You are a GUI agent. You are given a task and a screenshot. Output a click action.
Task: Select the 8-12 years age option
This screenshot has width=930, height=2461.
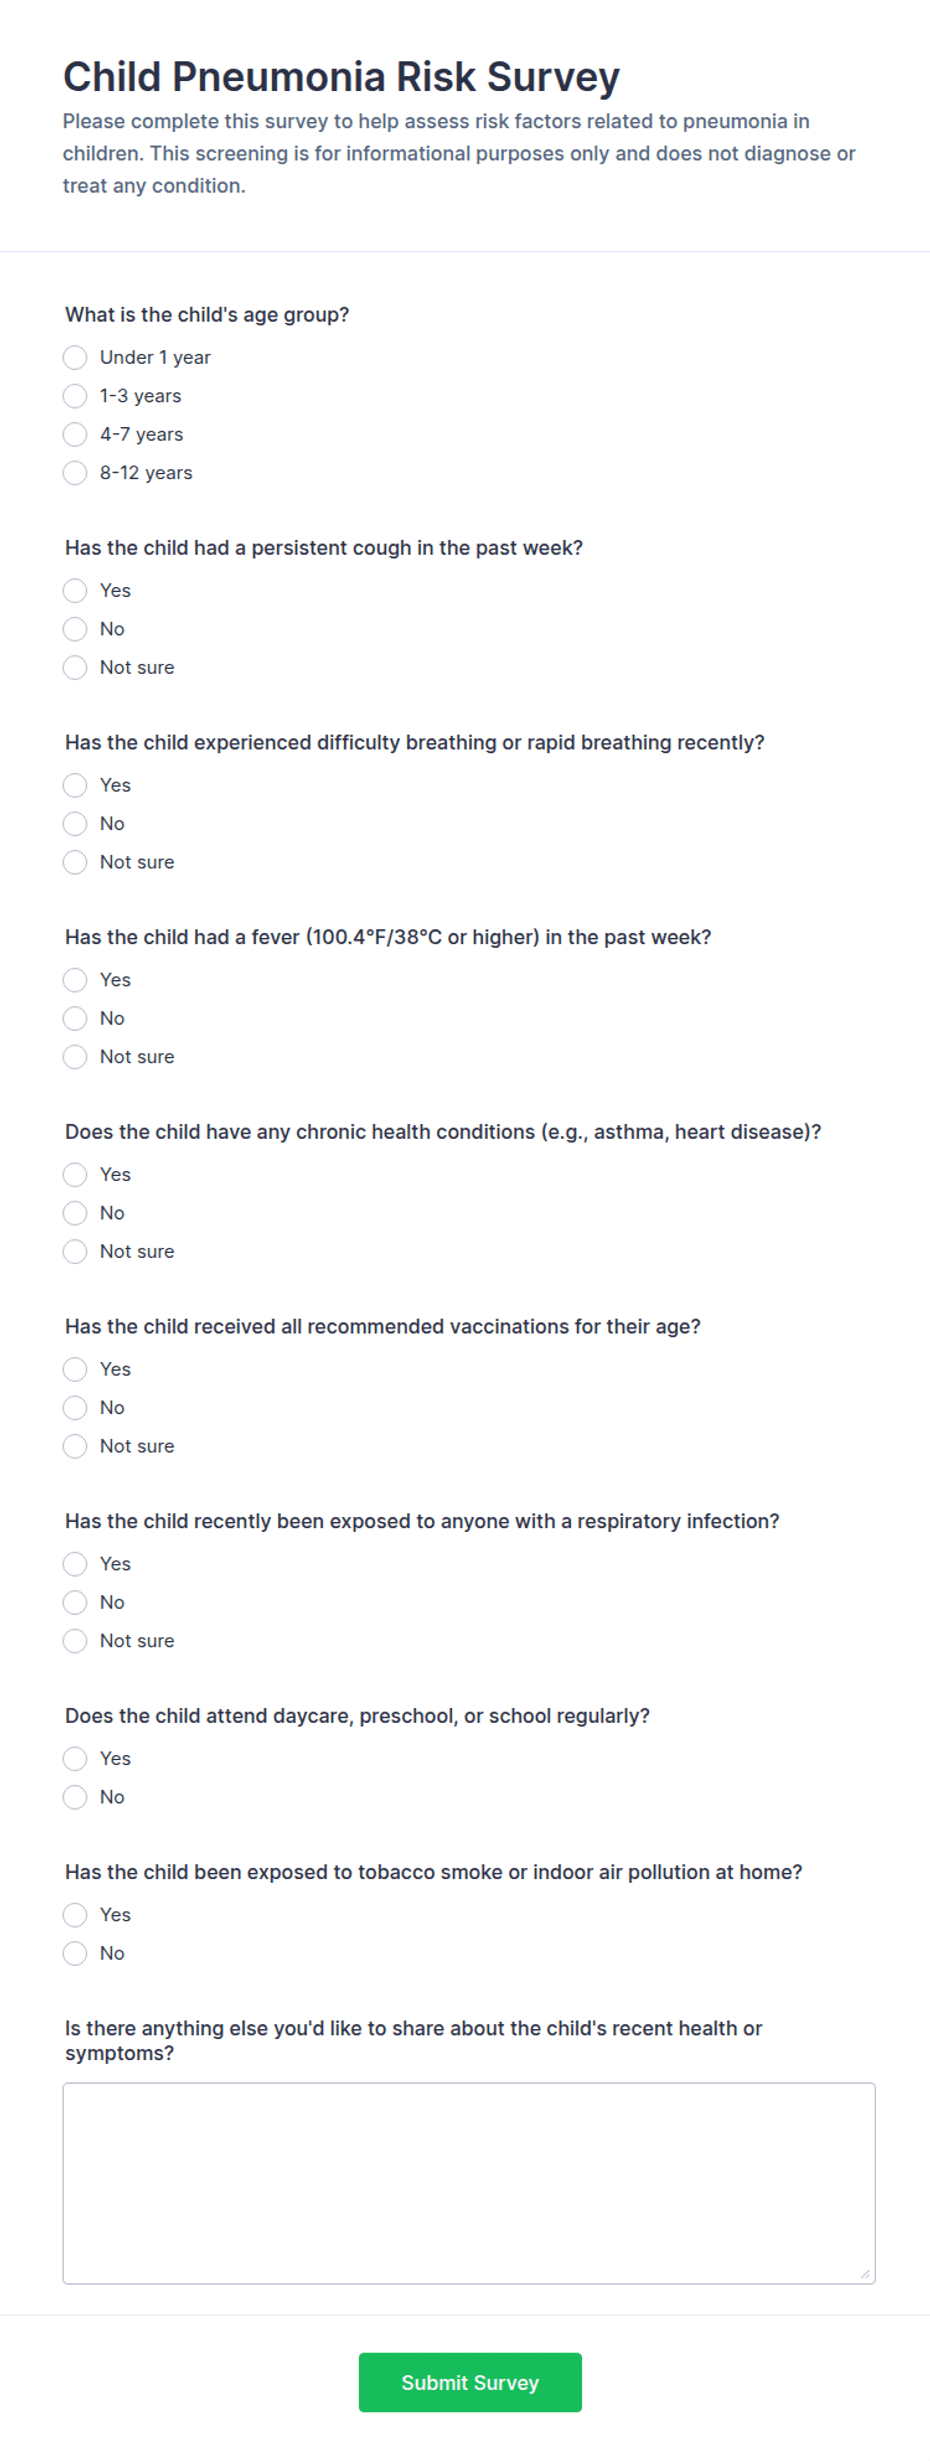(75, 473)
